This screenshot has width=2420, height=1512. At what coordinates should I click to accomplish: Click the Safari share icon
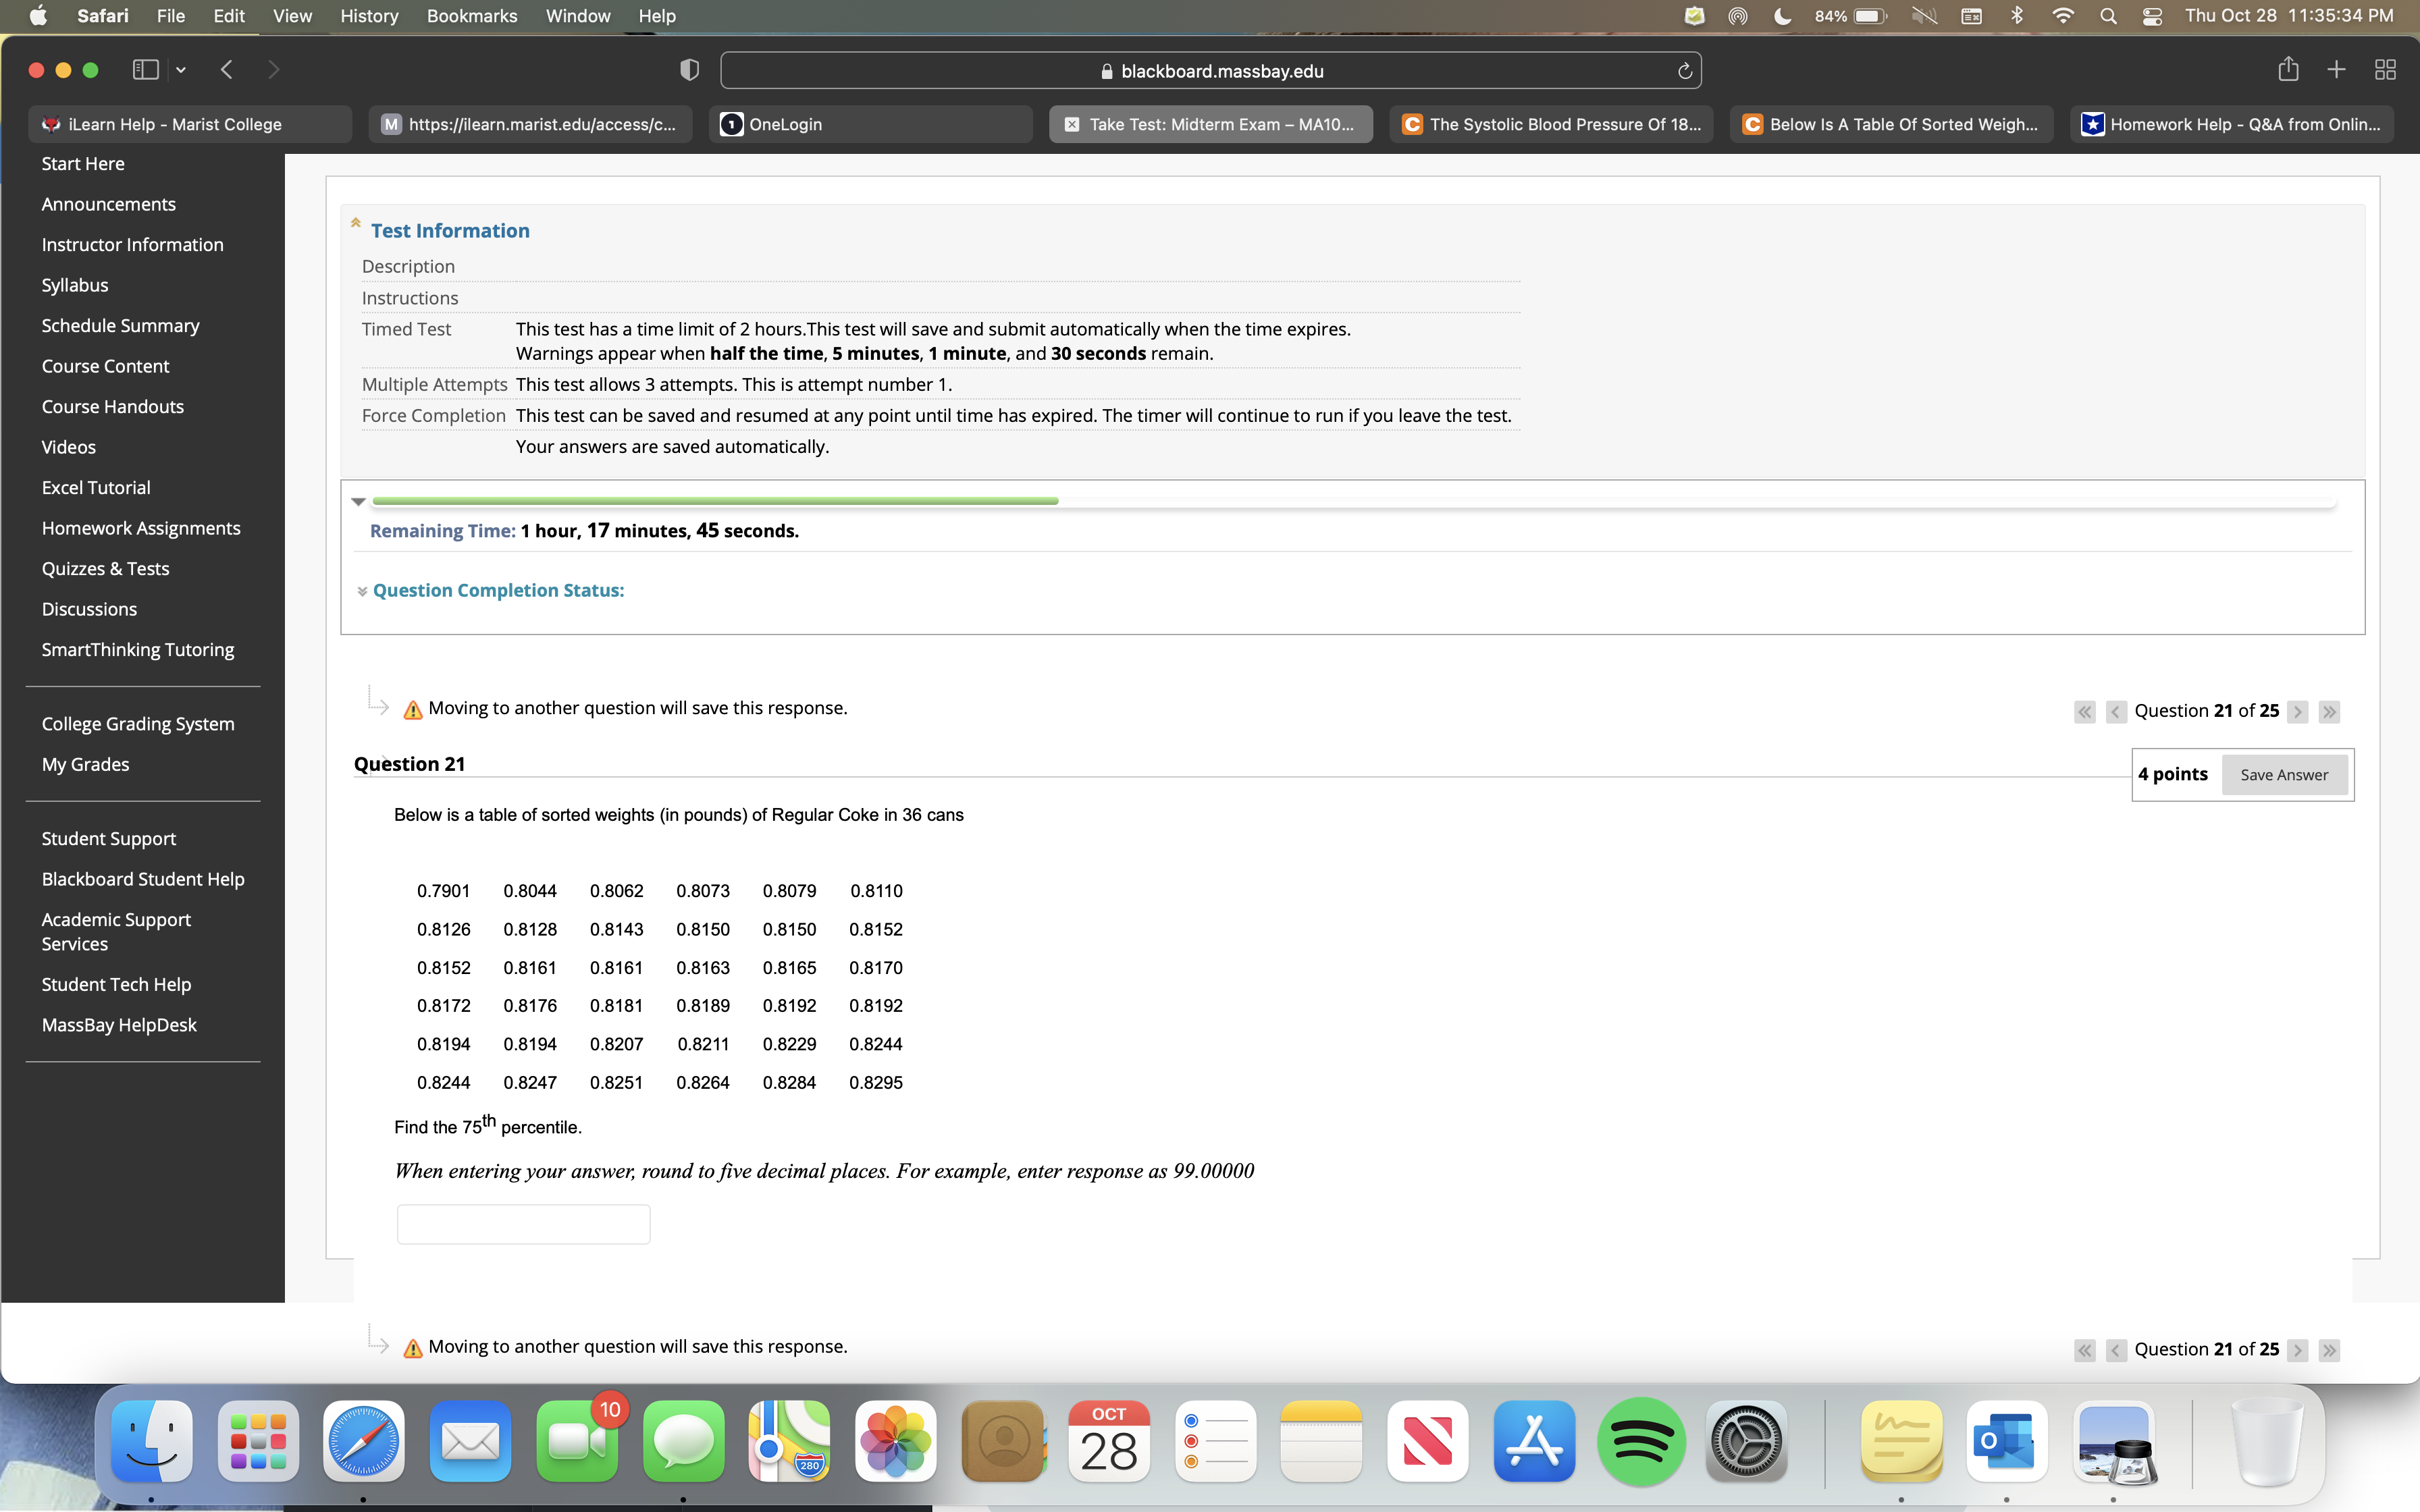(2288, 70)
